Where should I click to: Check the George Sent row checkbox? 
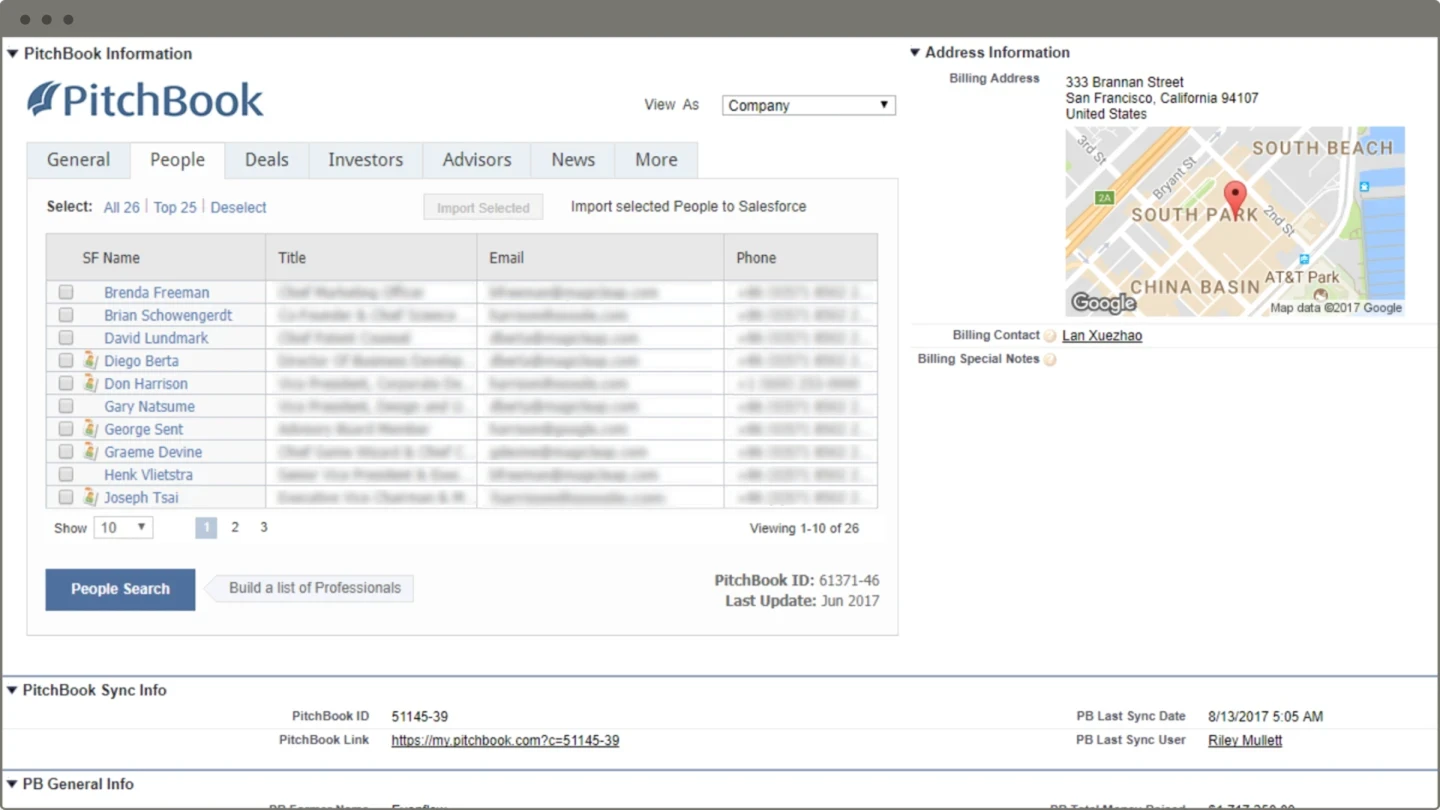point(66,429)
